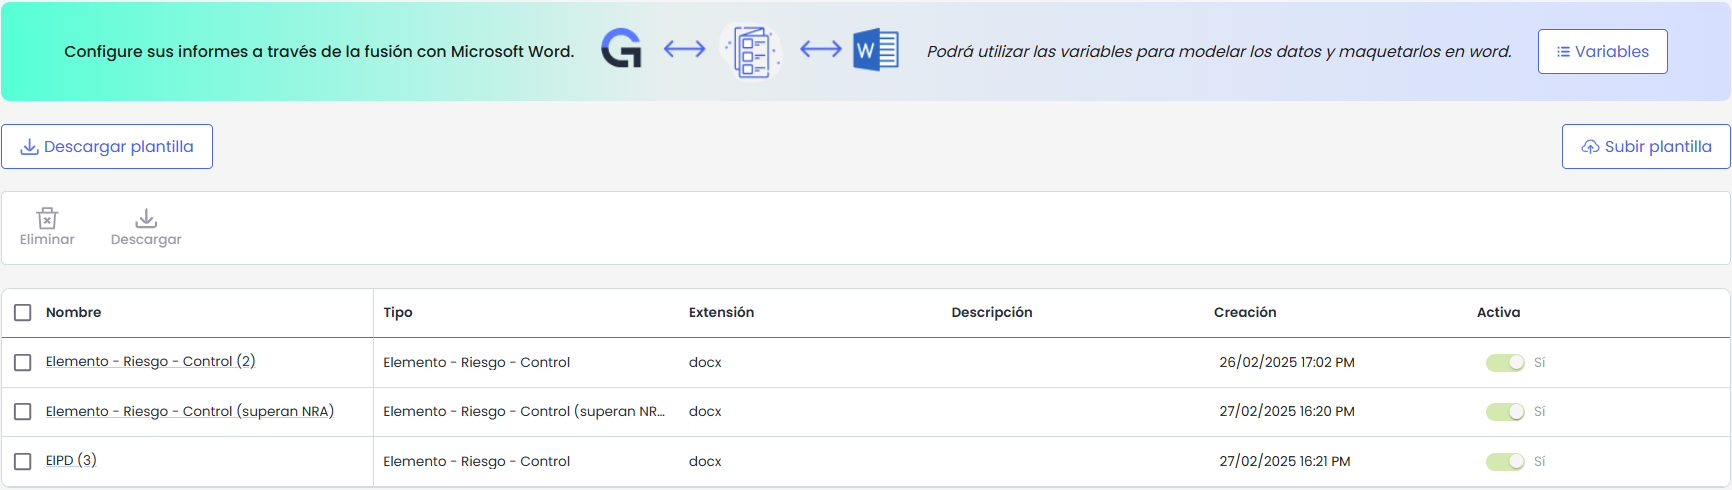Open the Variables list

1602,51
